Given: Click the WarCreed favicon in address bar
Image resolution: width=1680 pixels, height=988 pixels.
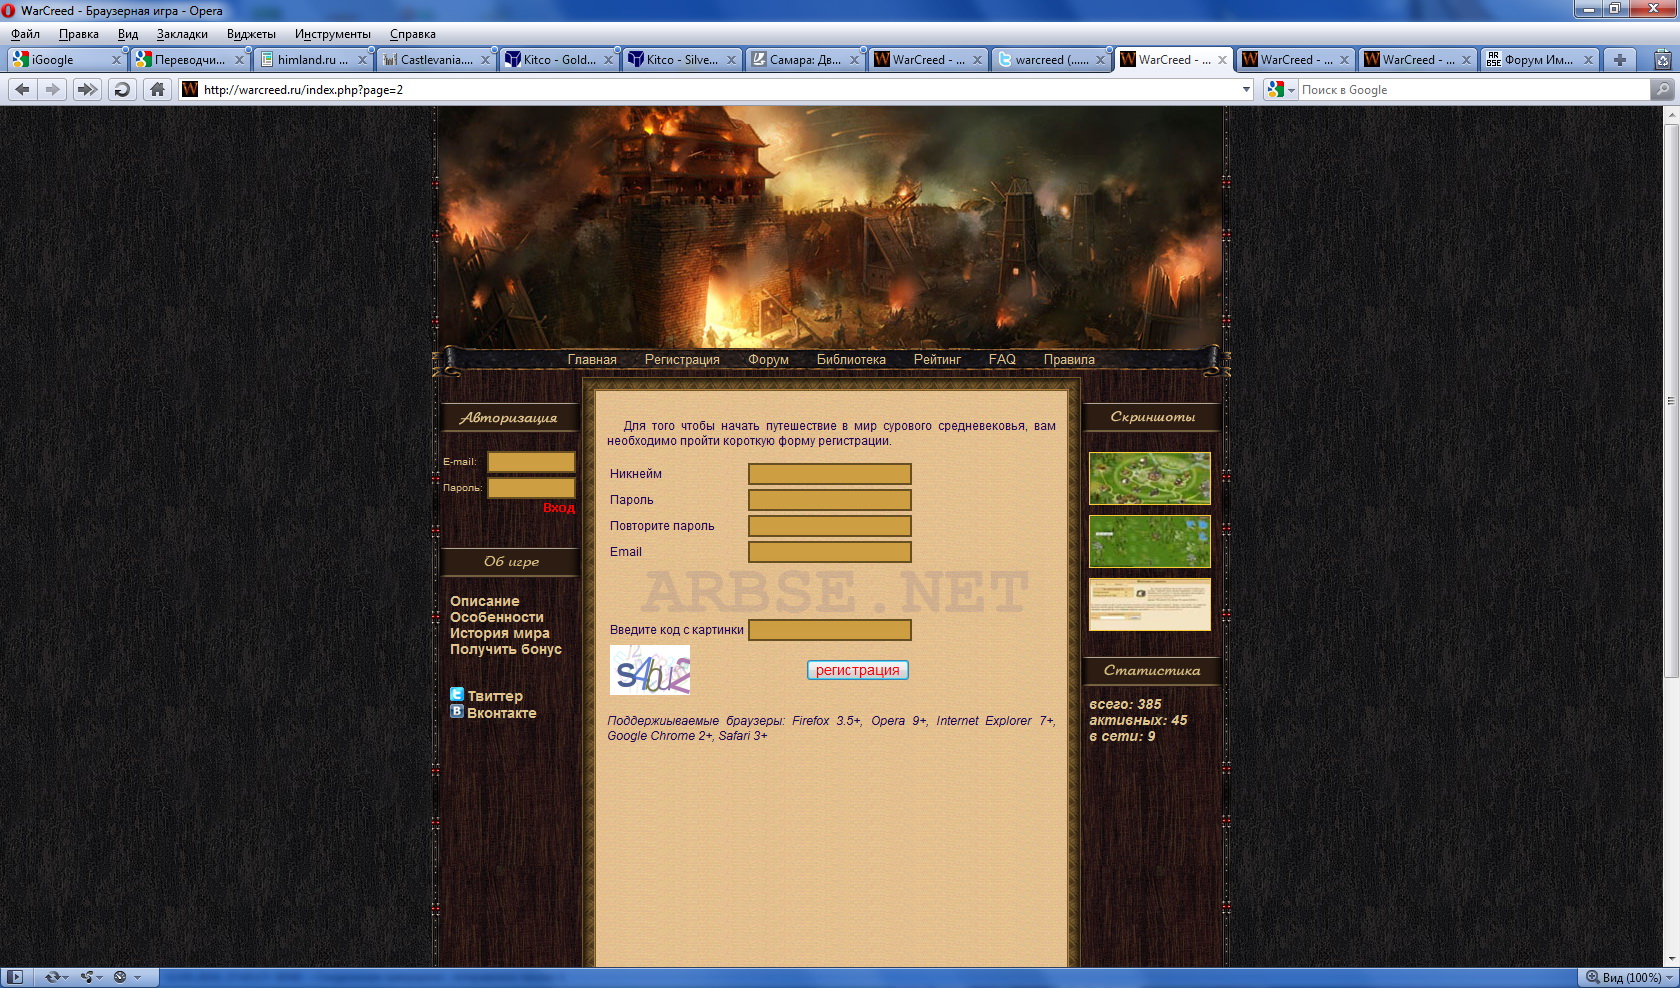Looking at the screenshot, I should tap(190, 89).
